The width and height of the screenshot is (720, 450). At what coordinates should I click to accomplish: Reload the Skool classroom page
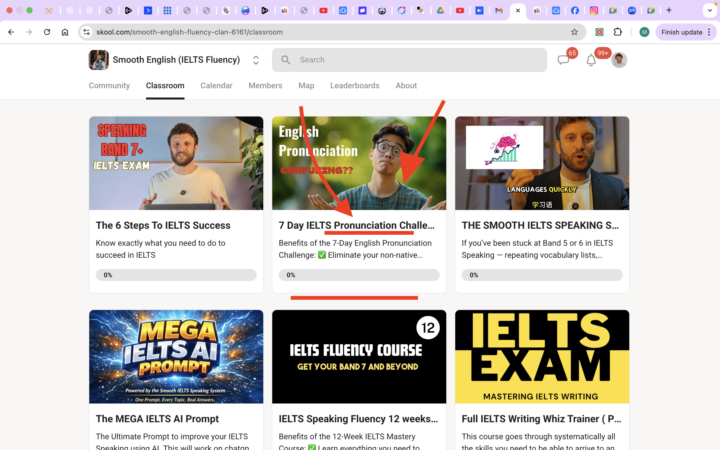(x=47, y=32)
